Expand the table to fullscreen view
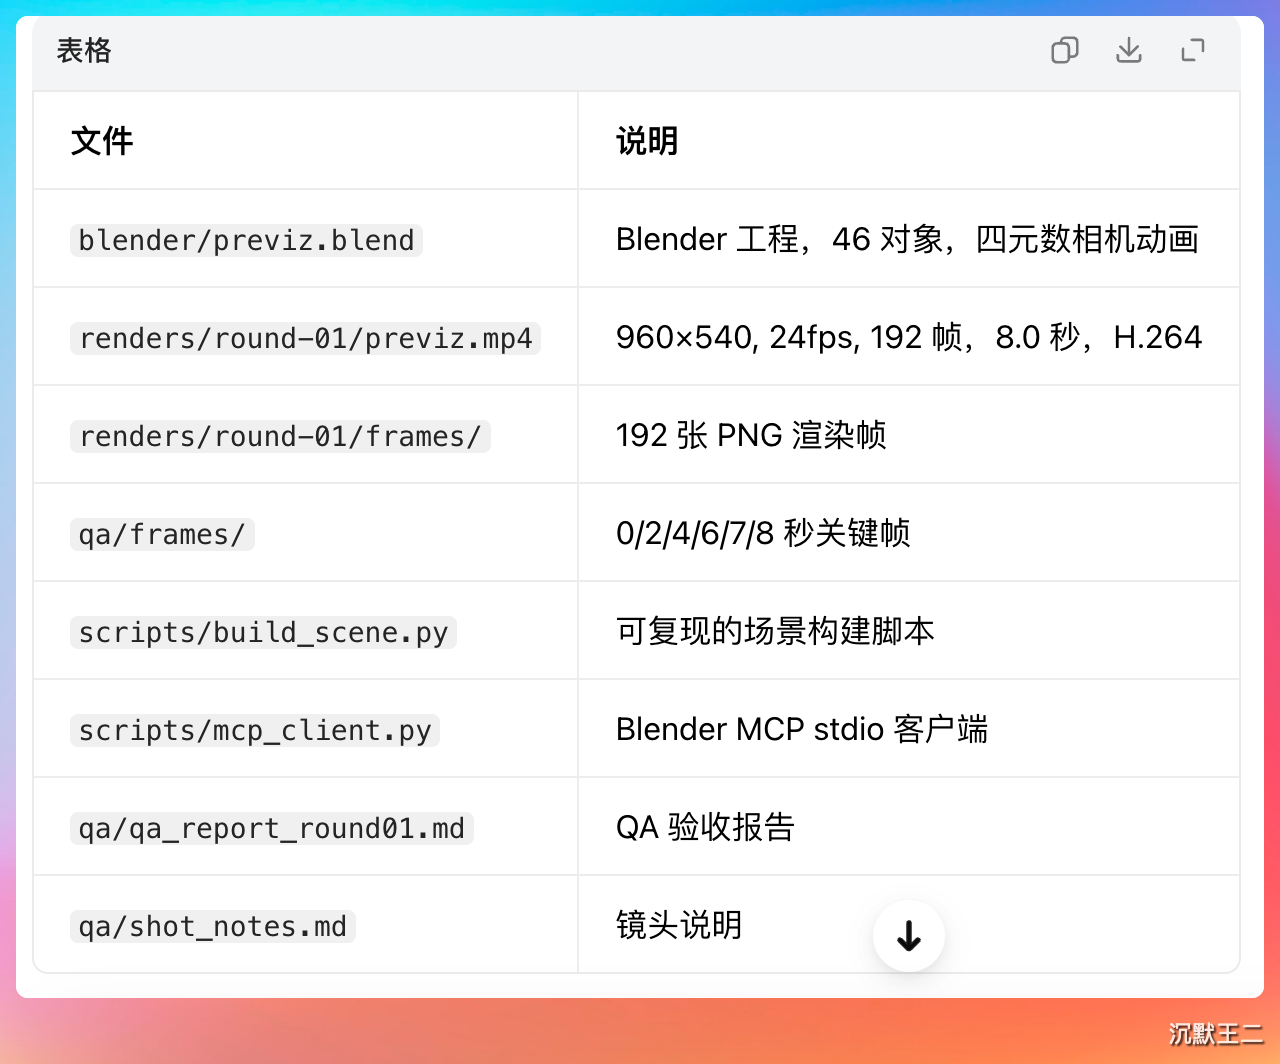The width and height of the screenshot is (1280, 1064). 1193,50
